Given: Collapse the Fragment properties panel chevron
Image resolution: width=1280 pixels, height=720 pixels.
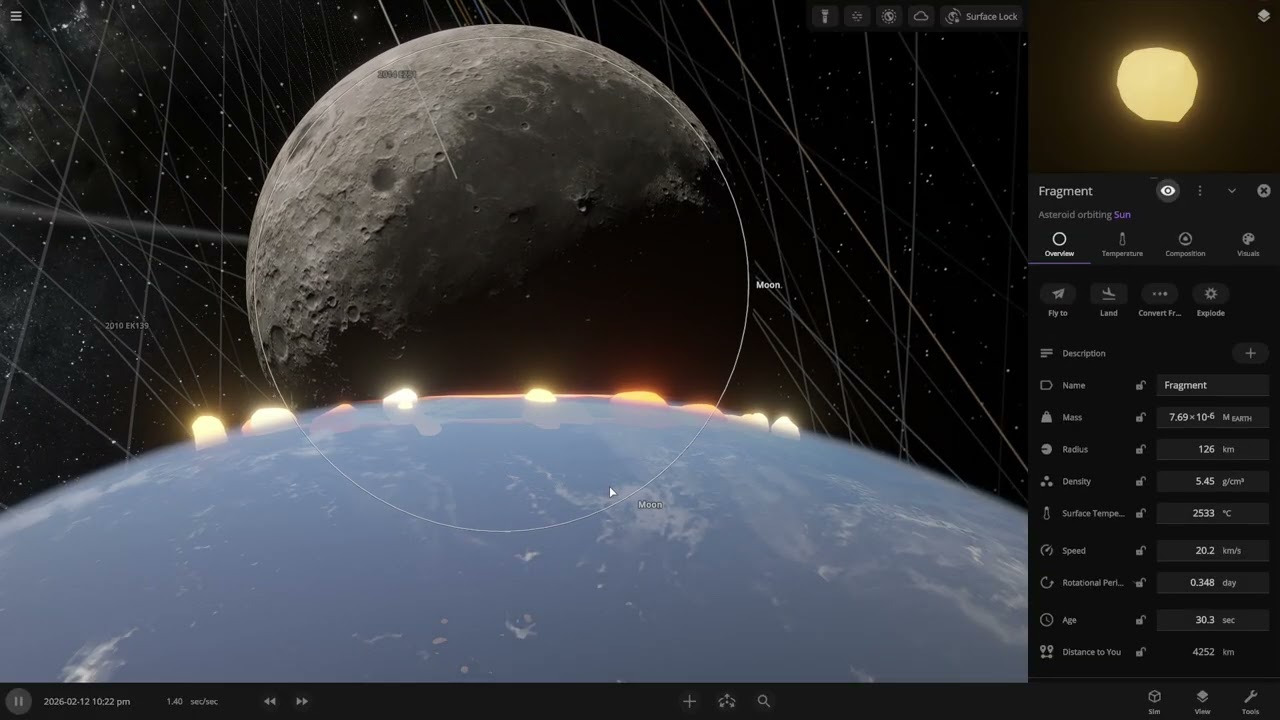Looking at the screenshot, I should tap(1232, 191).
